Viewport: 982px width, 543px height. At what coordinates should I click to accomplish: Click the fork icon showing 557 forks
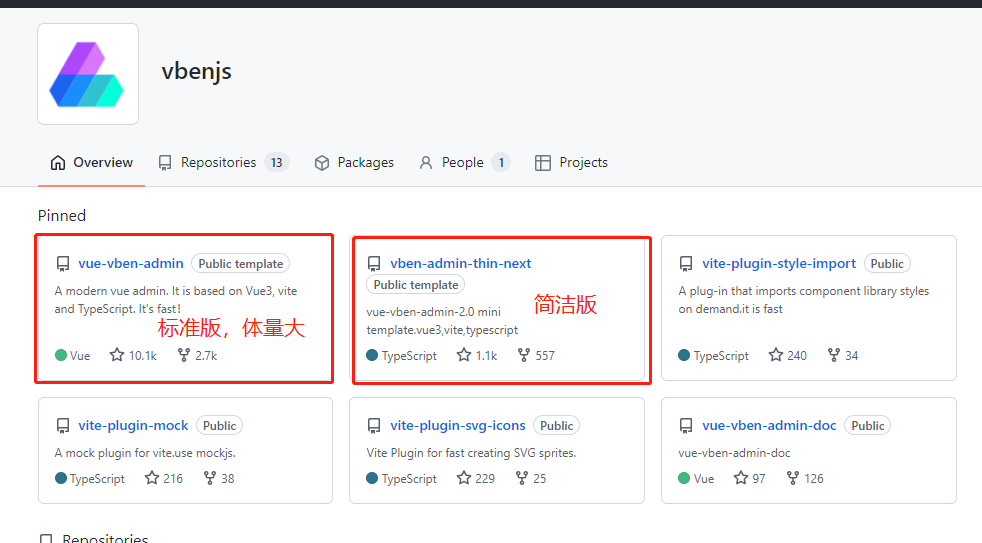[x=524, y=355]
